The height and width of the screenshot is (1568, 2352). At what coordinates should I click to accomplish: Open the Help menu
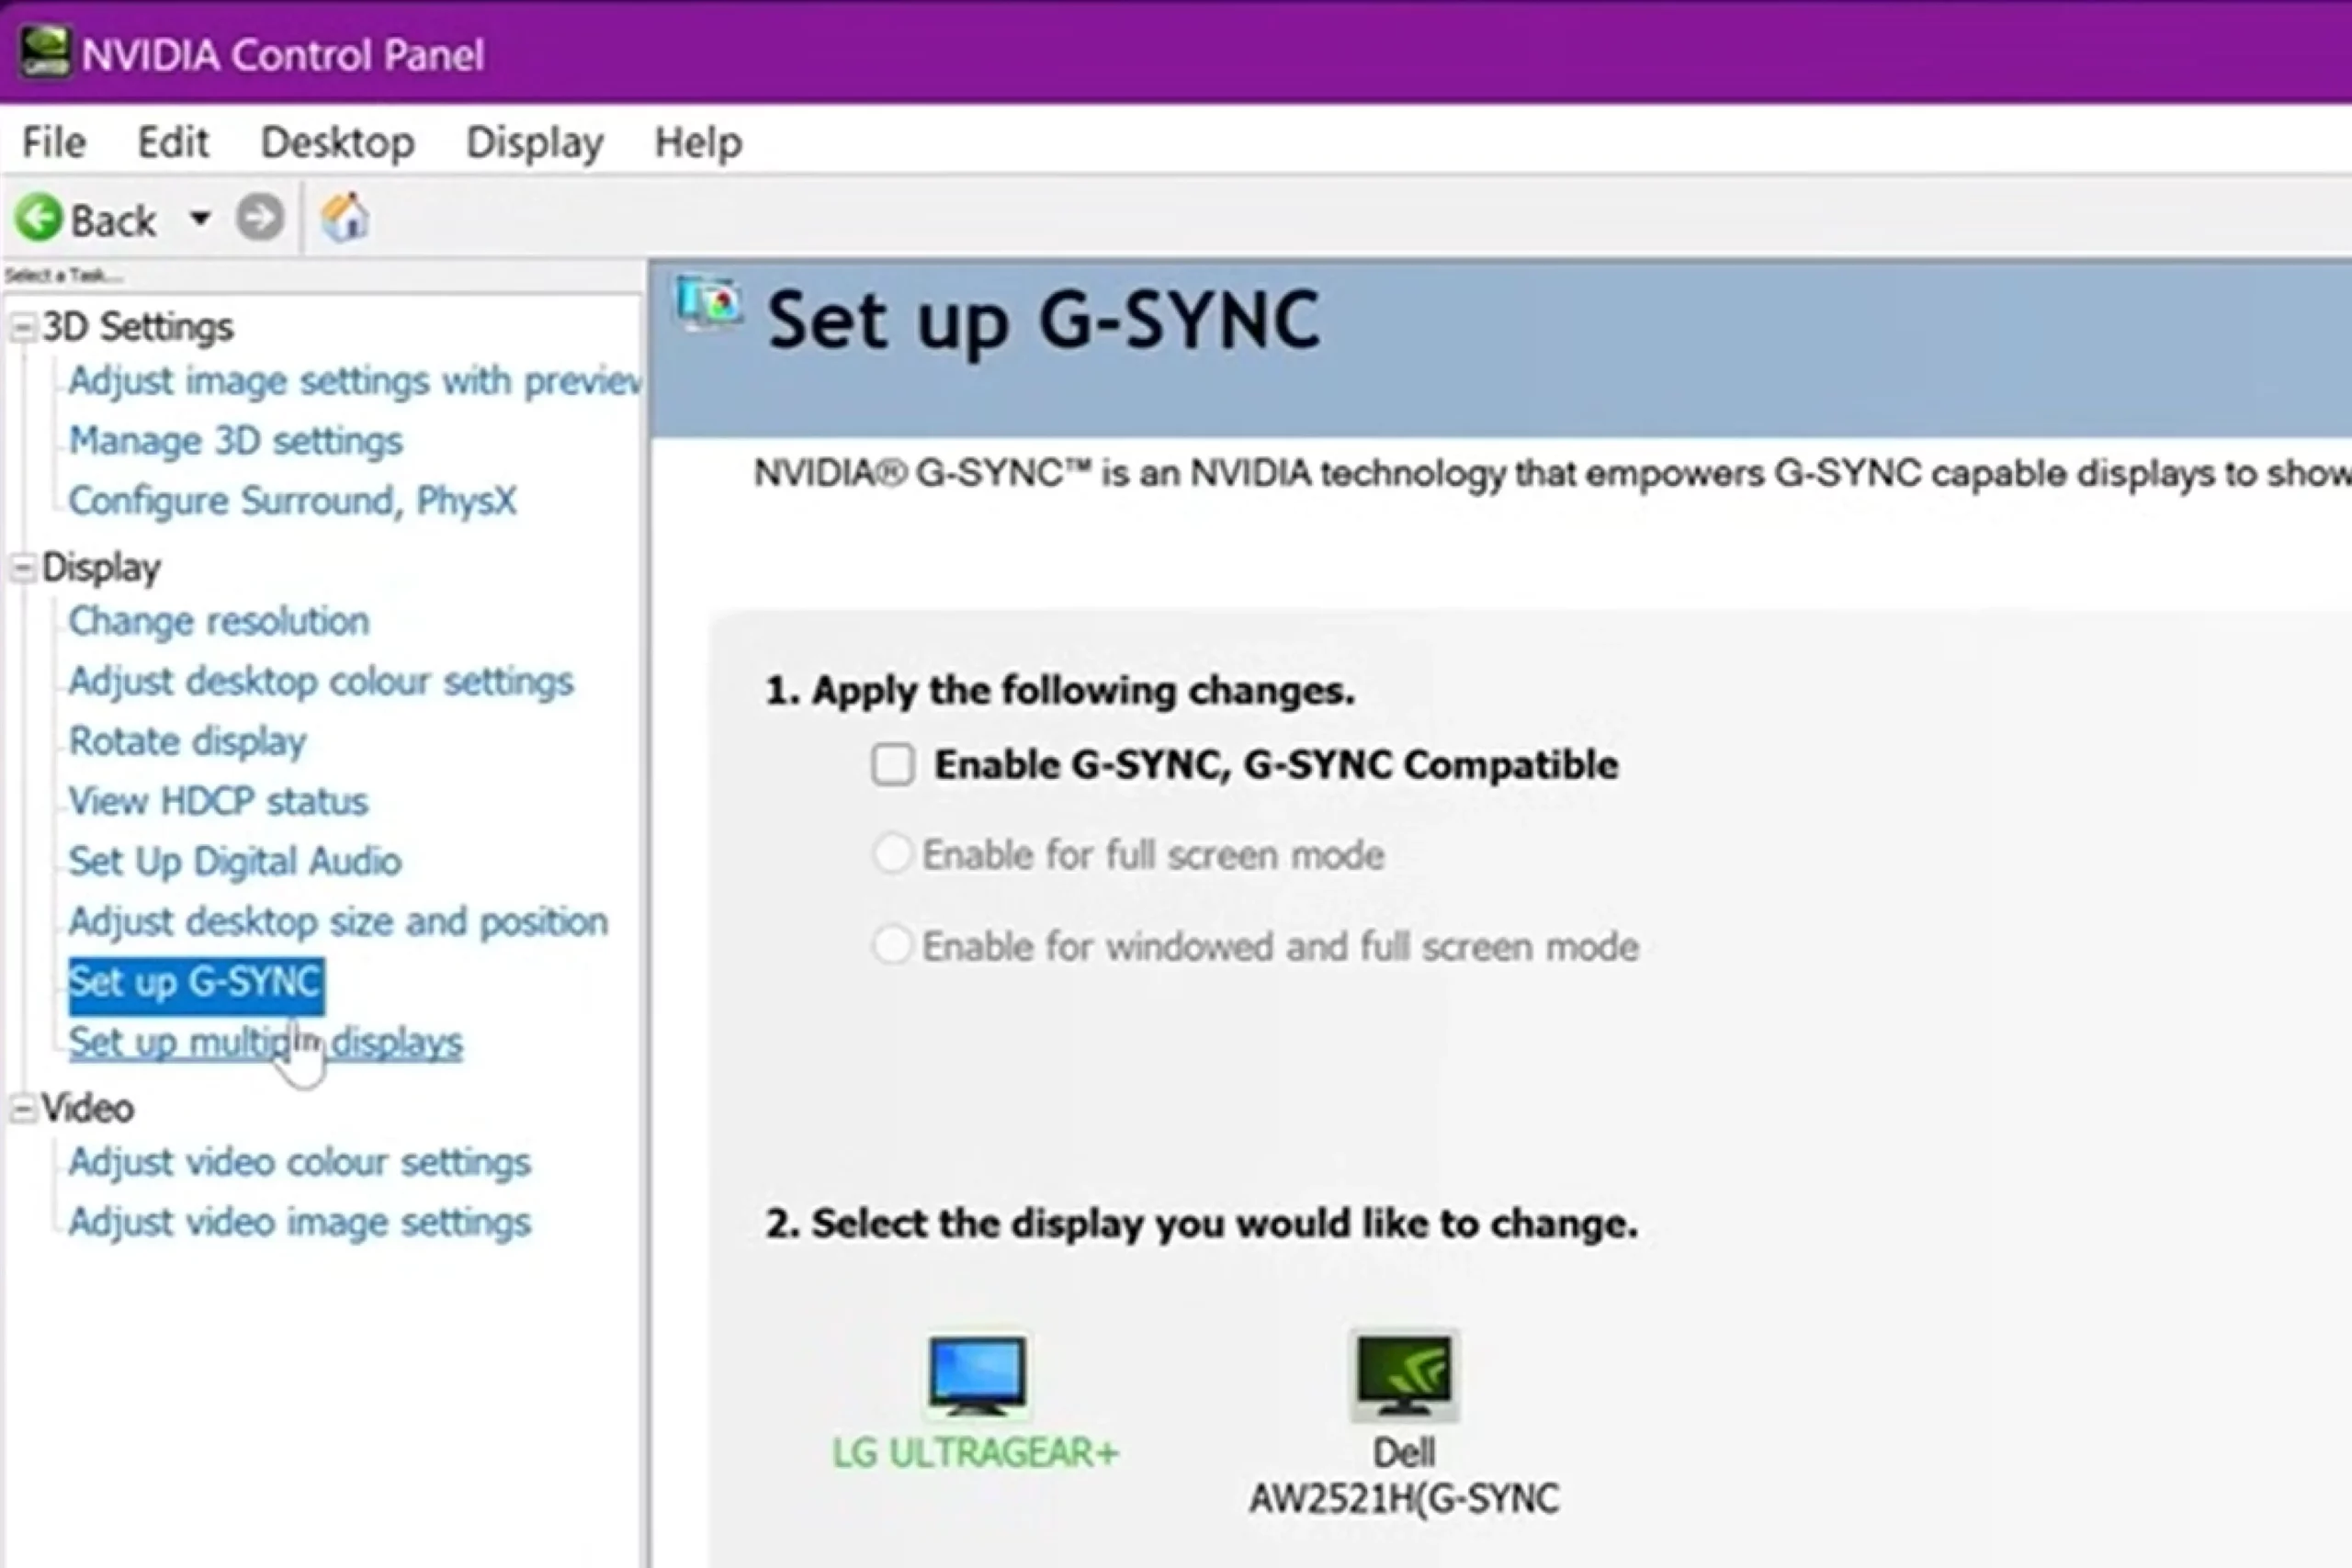click(697, 142)
